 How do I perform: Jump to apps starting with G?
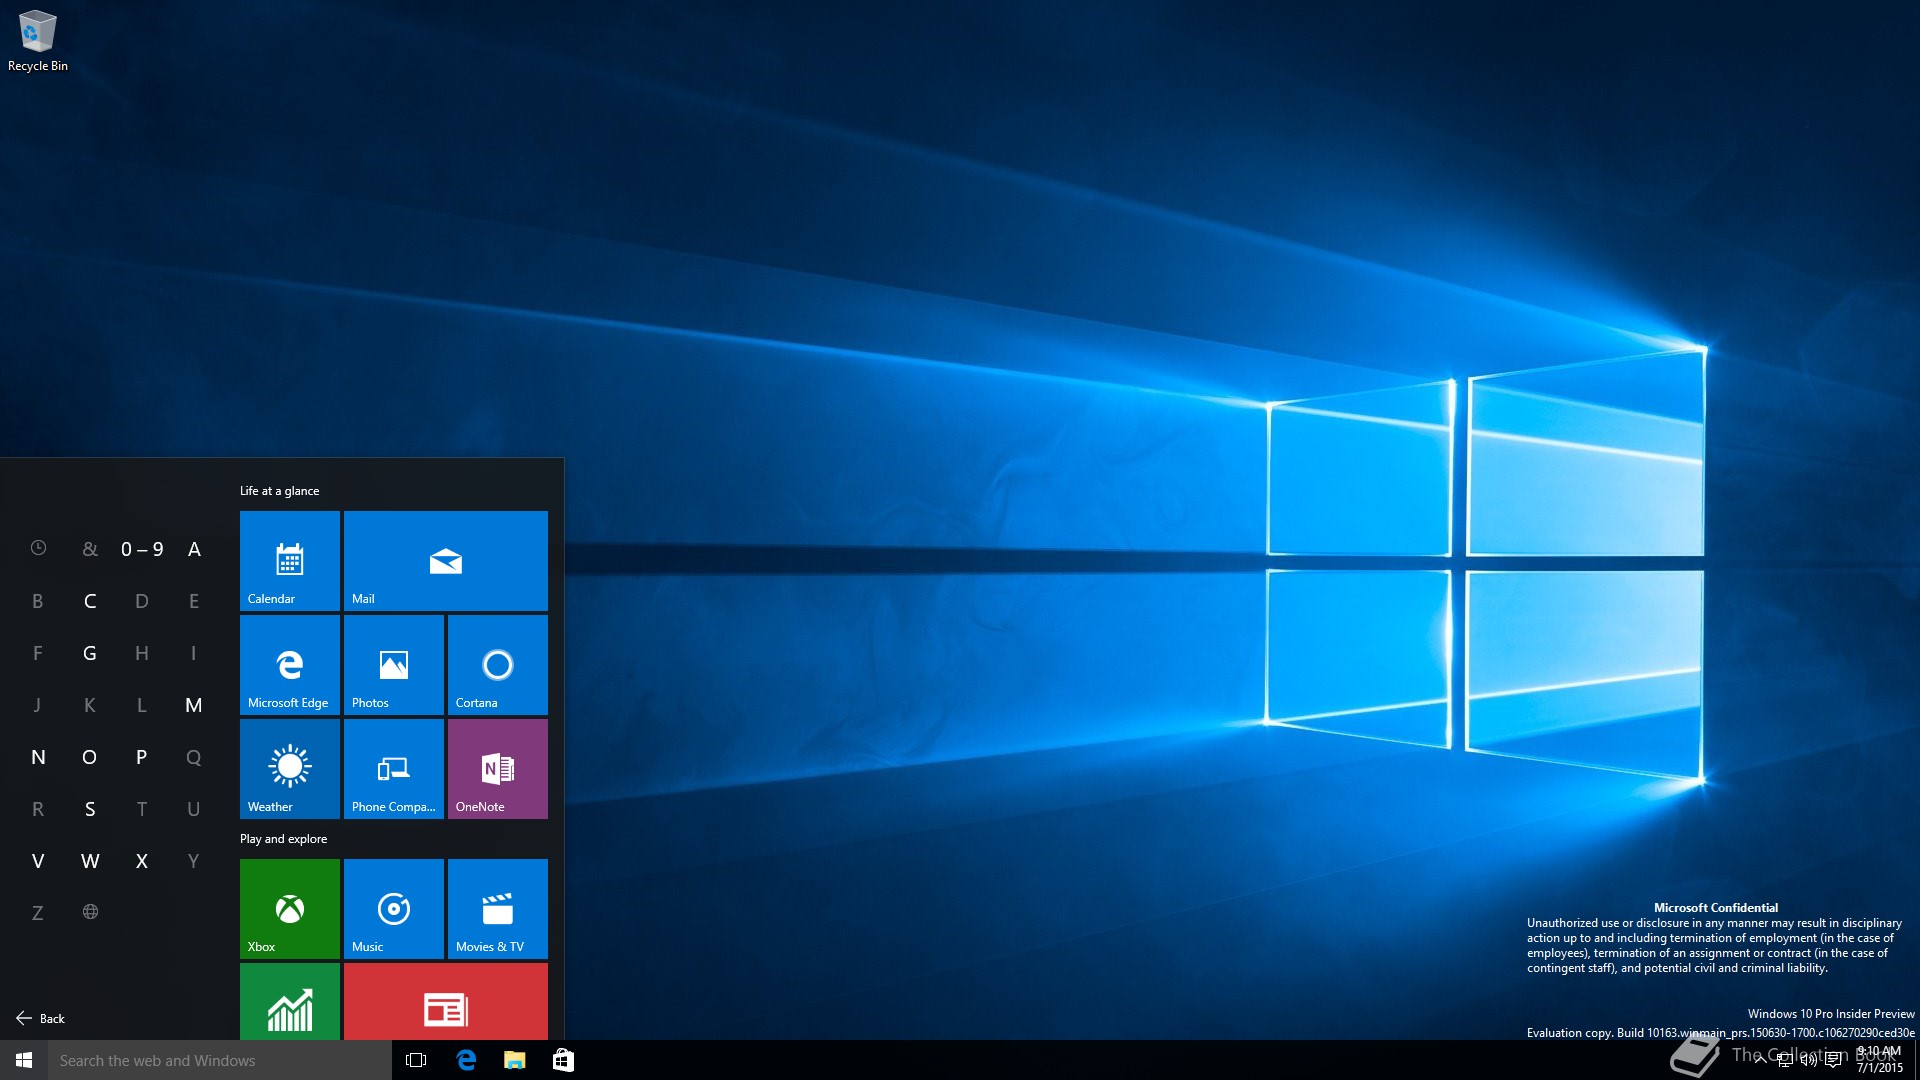[x=90, y=653]
